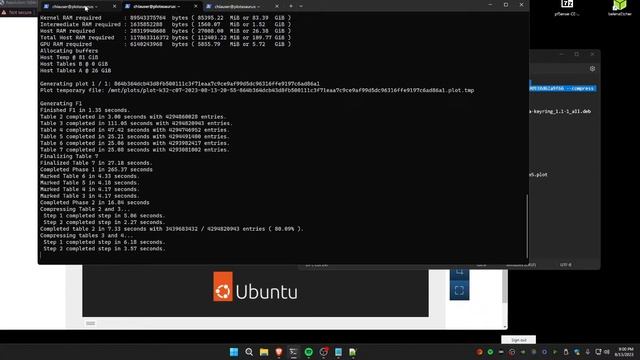The width and height of the screenshot is (640, 360).
Task: Click the 'Finalizing Table 7' line
Action: point(69,156)
